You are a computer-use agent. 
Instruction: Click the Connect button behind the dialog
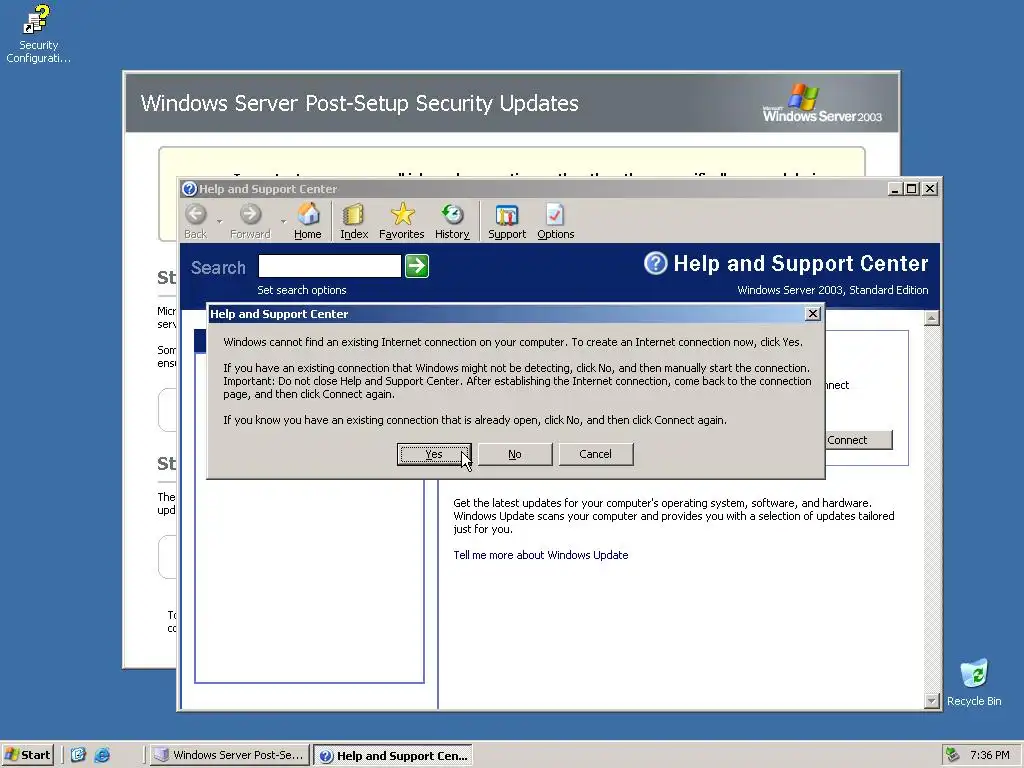pyautogui.click(x=858, y=440)
